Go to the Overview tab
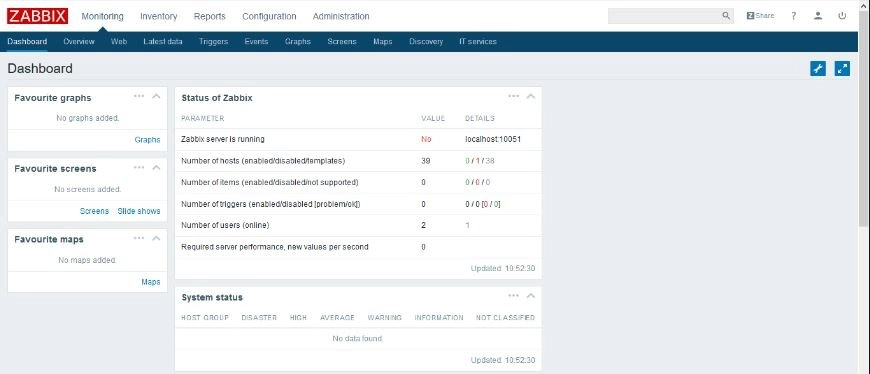This screenshot has width=870, height=374. click(x=79, y=42)
